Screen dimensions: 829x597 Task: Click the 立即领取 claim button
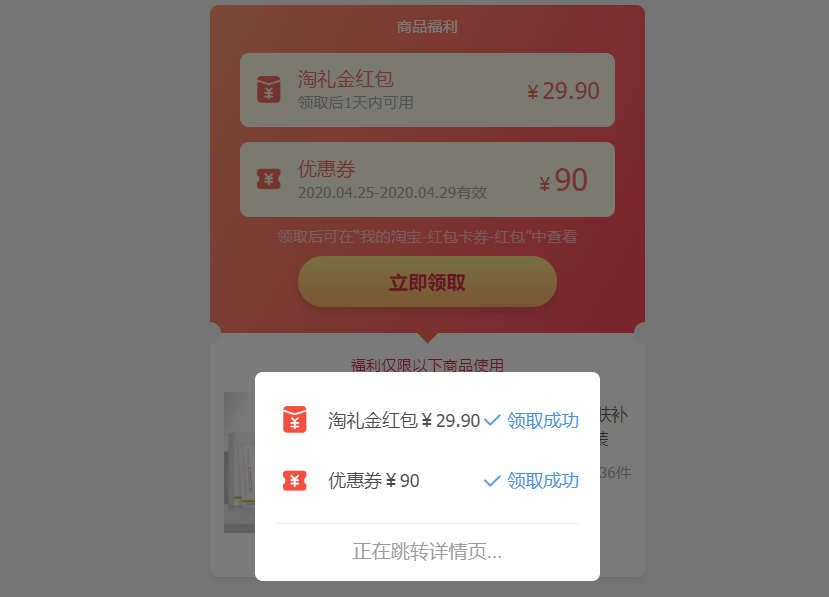point(427,281)
